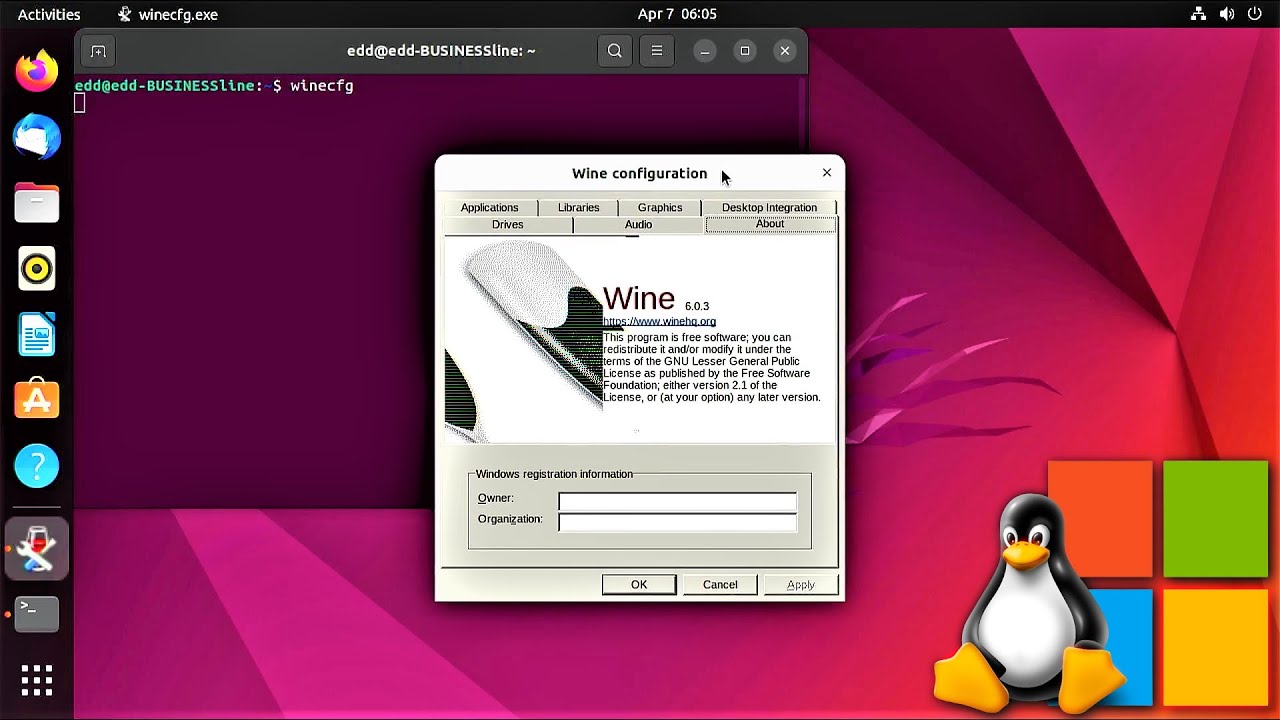The height and width of the screenshot is (720, 1280).
Task: Open the Audio tab
Action: pyautogui.click(x=639, y=224)
